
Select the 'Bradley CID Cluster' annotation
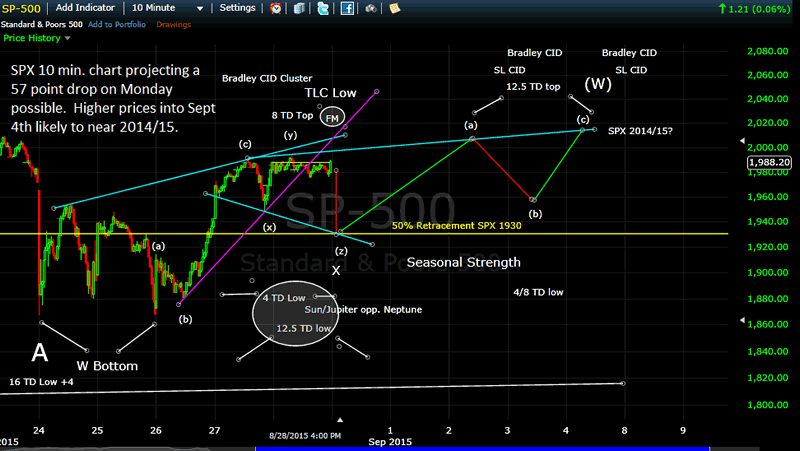[x=267, y=78]
